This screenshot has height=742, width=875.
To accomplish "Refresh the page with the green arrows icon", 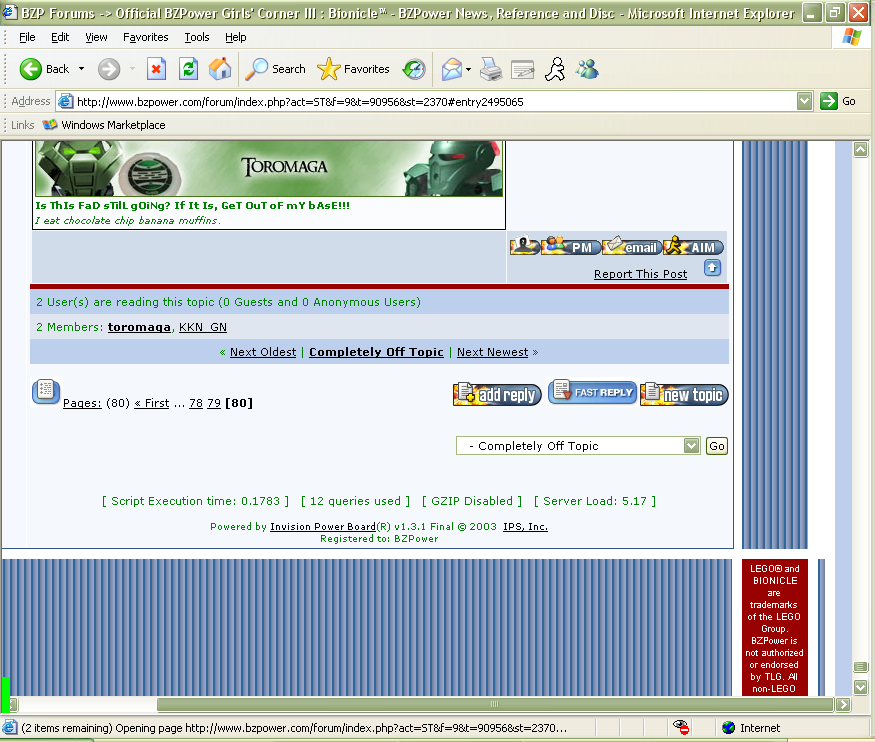I will [x=188, y=69].
